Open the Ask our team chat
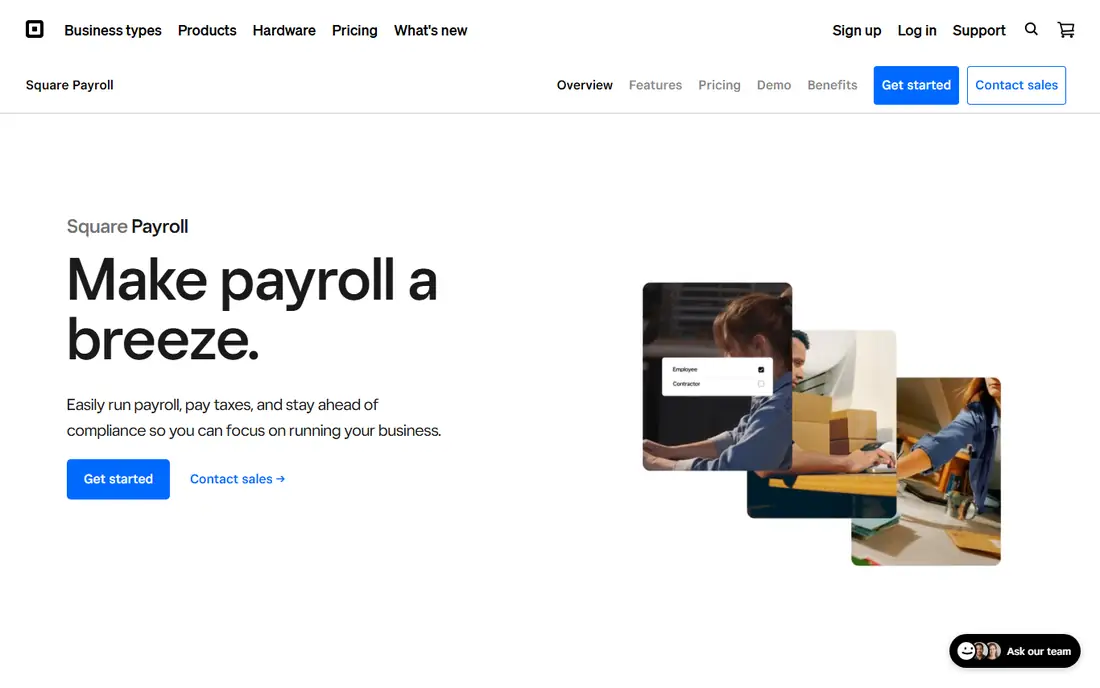This screenshot has width=1100, height=688. (x=1014, y=651)
